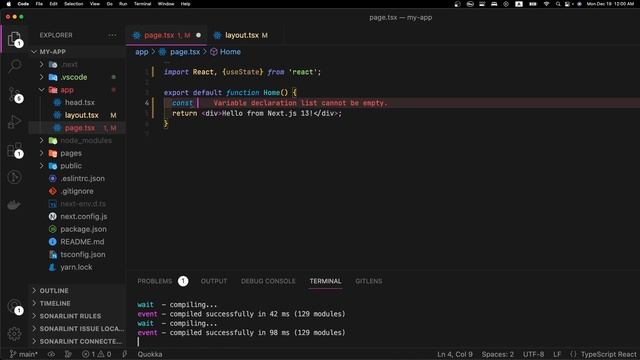Open the File menu
Screen dimensions: 640x360
click(x=39, y=4)
